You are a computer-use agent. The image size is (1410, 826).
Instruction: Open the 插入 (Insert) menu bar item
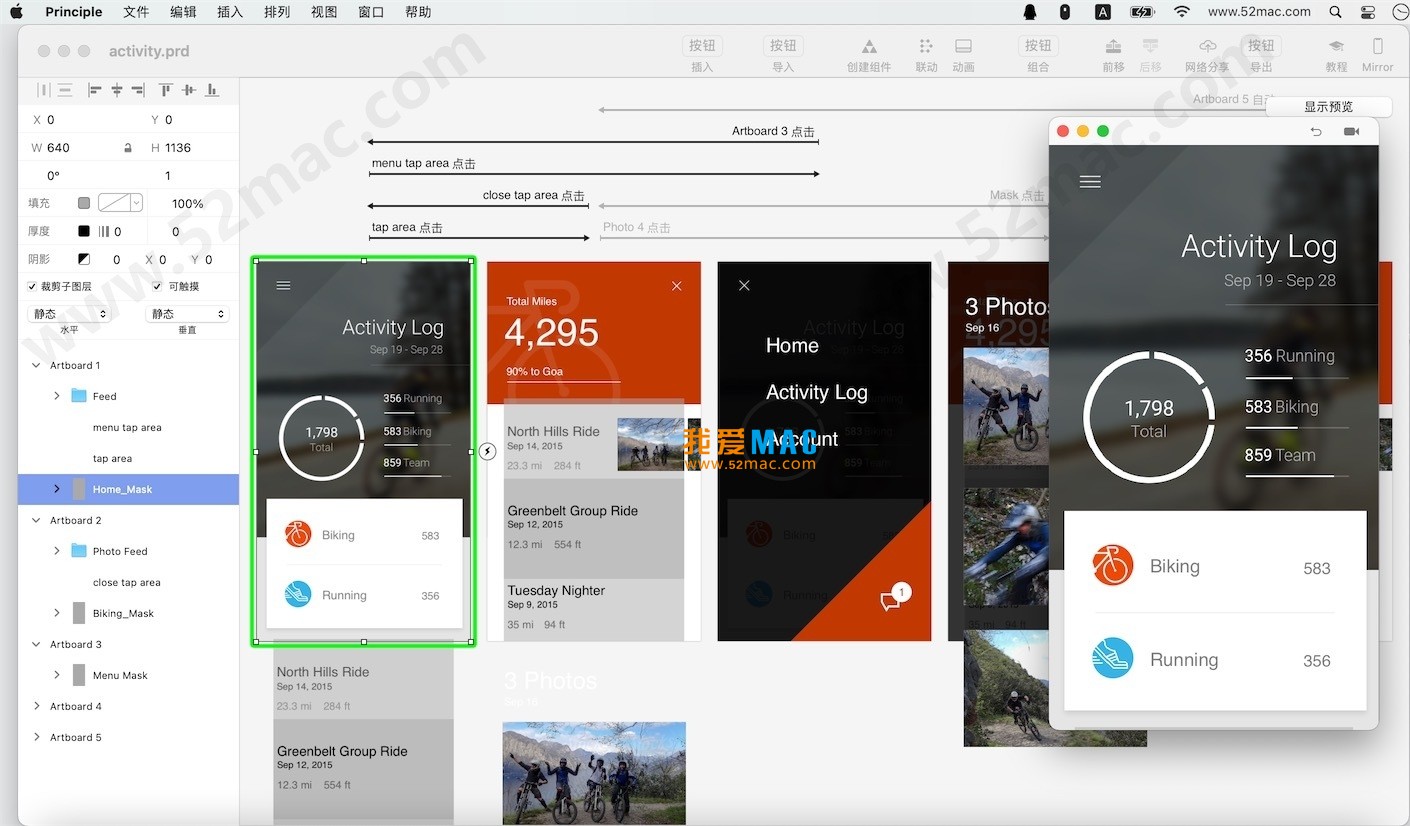tap(230, 12)
